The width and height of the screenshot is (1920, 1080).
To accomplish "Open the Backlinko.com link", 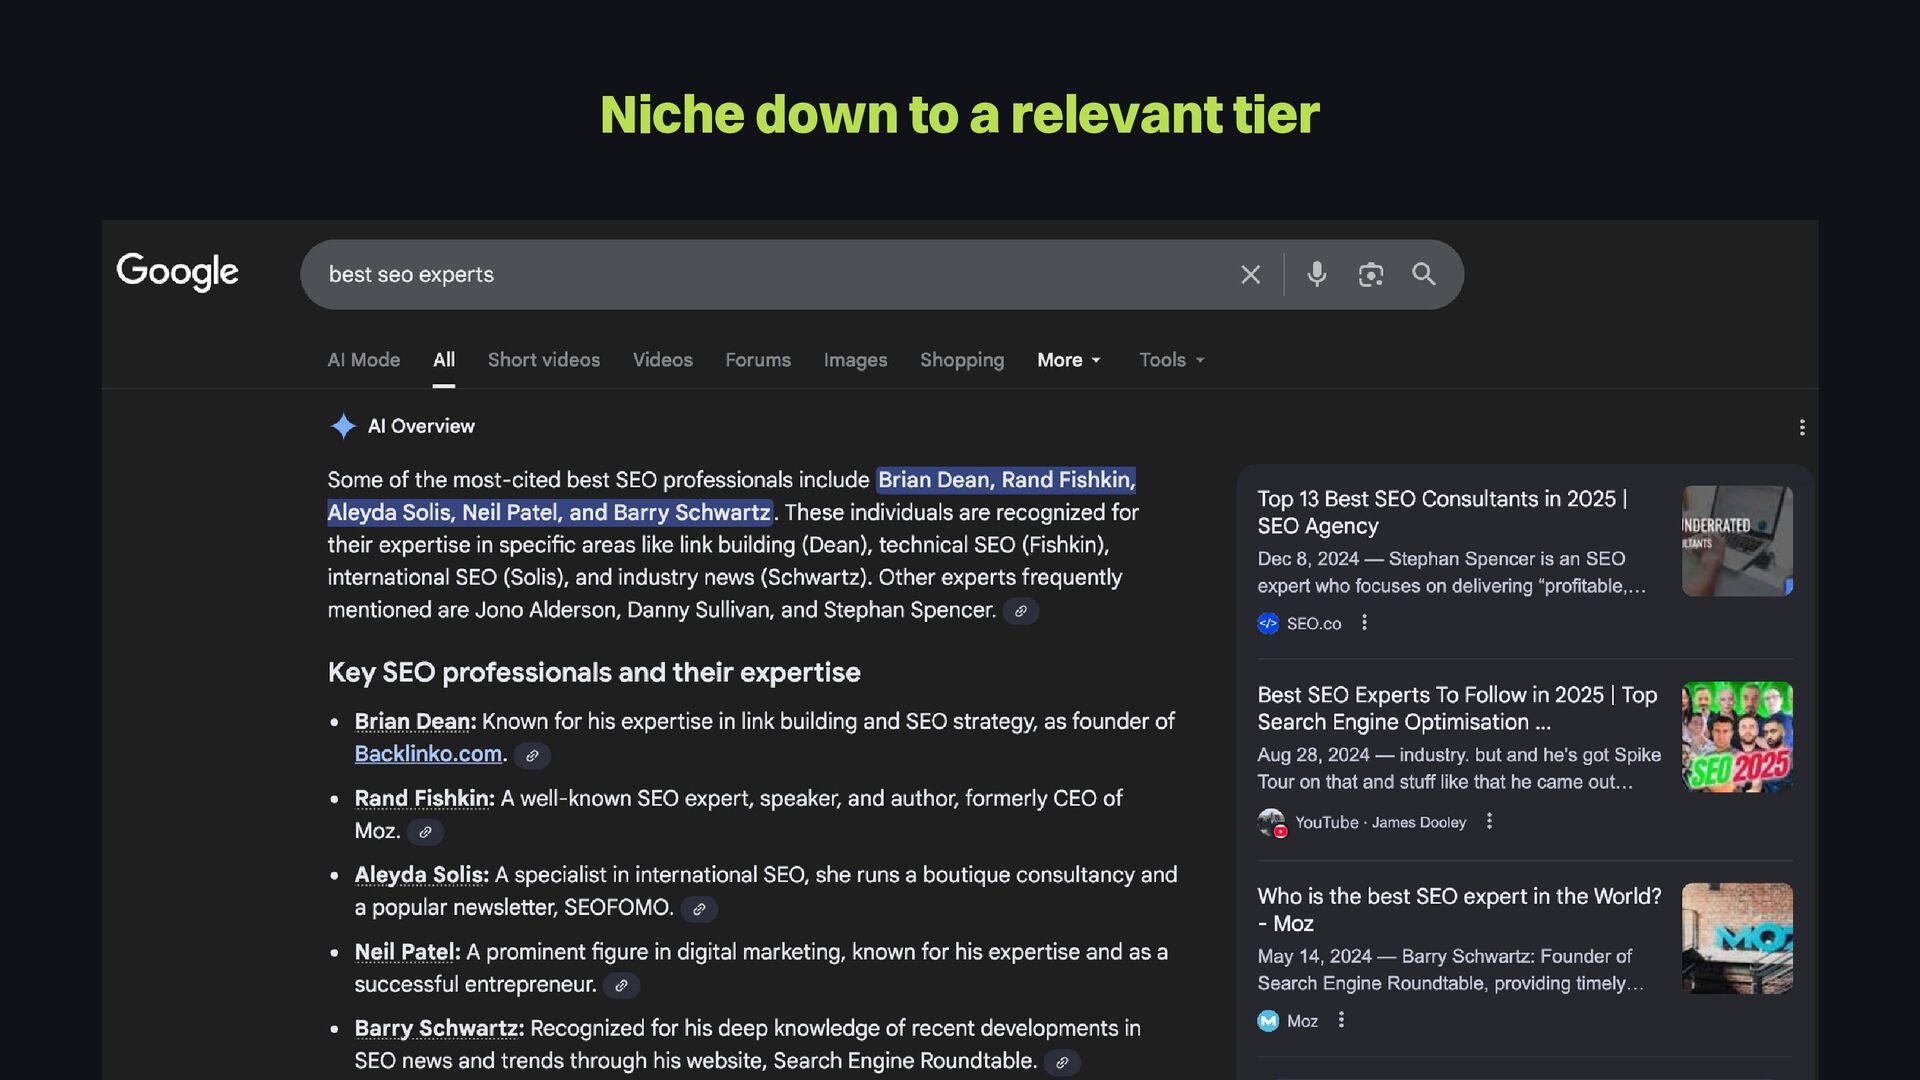I will pos(428,754).
